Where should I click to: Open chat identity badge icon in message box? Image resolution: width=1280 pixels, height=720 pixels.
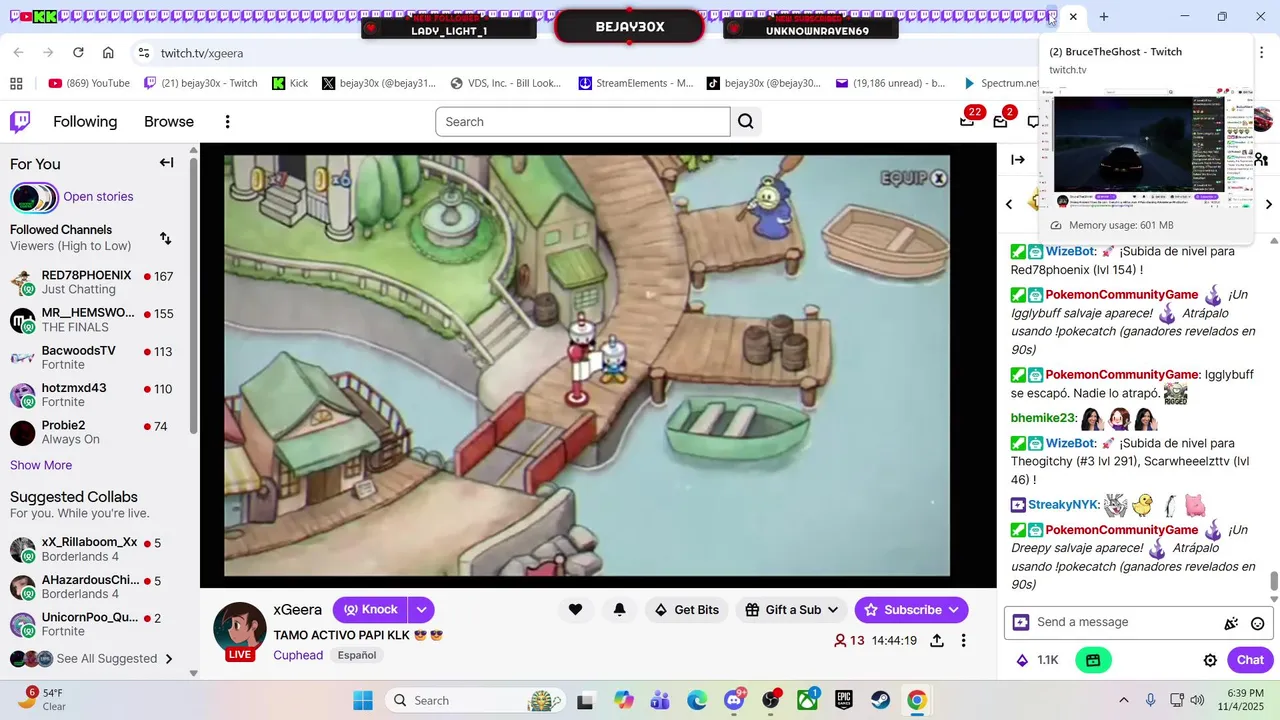tap(1021, 622)
